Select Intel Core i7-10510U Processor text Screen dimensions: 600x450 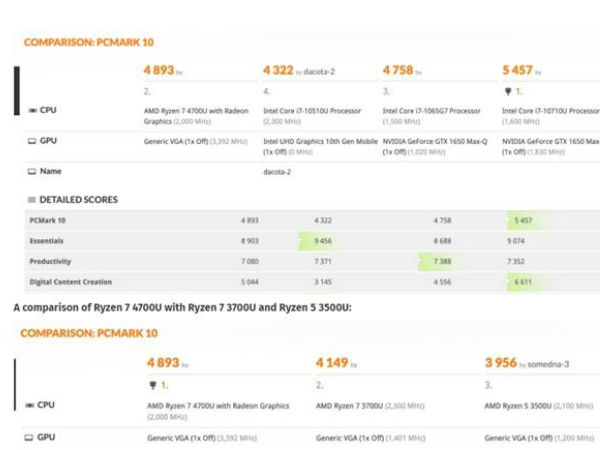[312, 111]
